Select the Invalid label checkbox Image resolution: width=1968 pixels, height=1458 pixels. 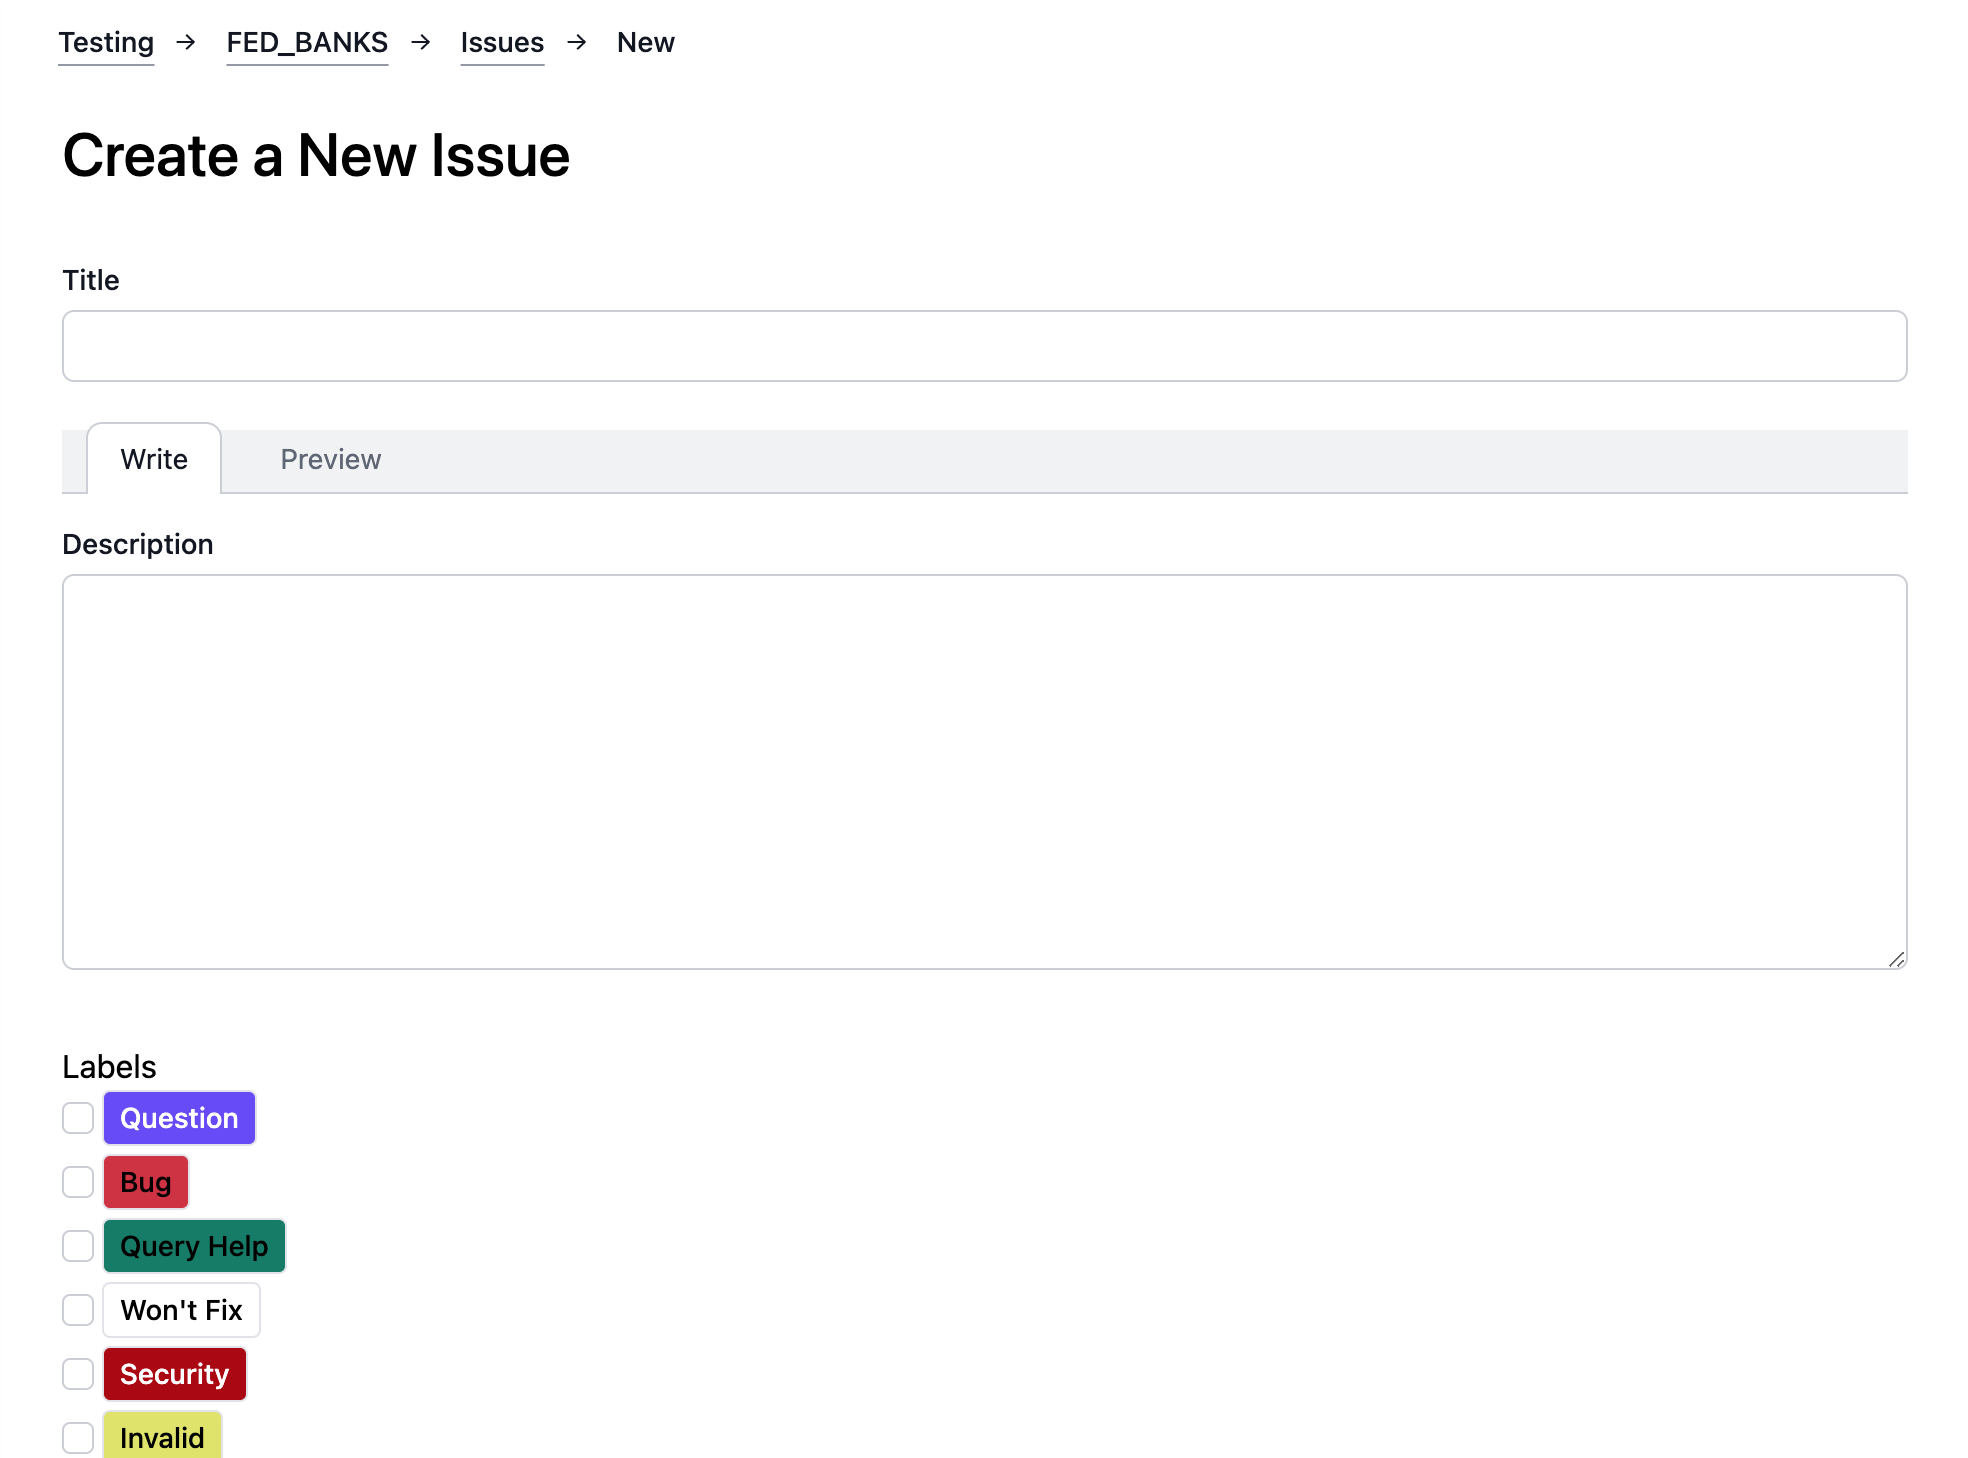(78, 1438)
